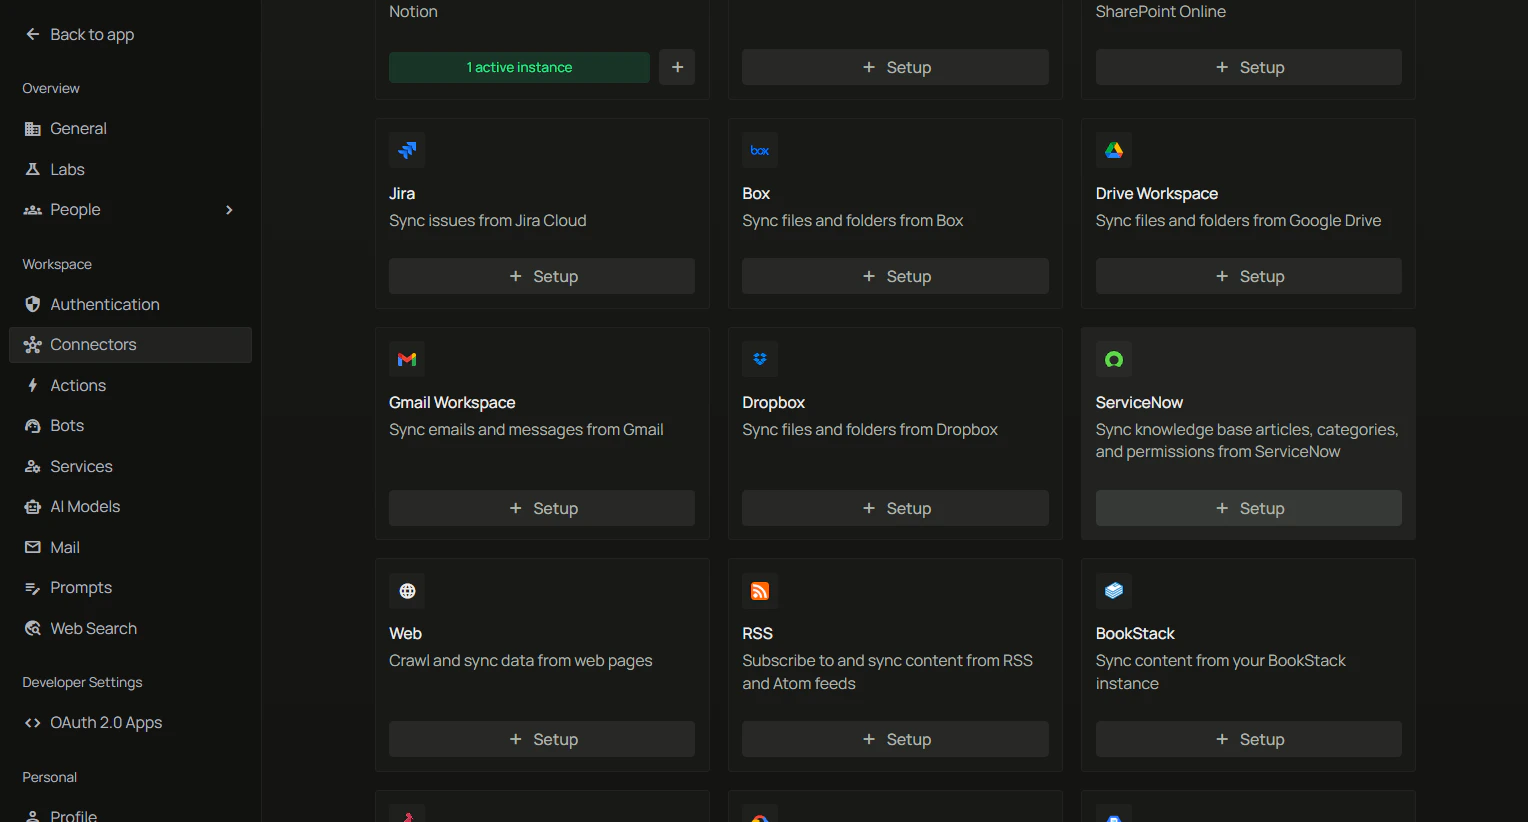This screenshot has width=1528, height=822.
Task: Click Setup in the card beside Notion
Action: [x=895, y=67]
